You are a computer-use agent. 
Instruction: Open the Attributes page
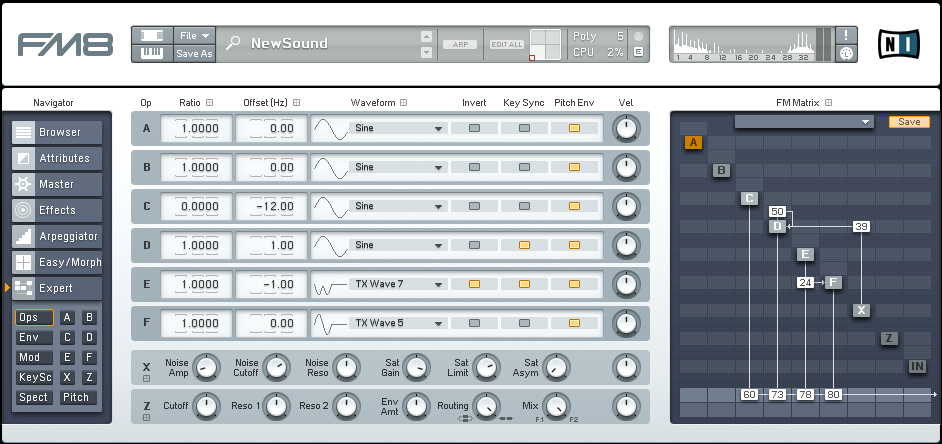pyautogui.click(x=57, y=159)
